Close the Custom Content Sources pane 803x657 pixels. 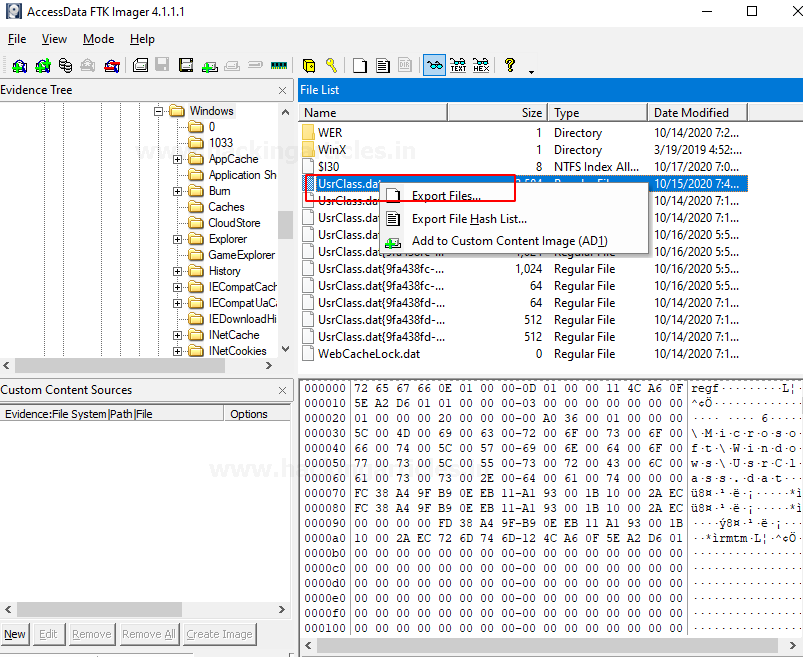click(x=282, y=391)
